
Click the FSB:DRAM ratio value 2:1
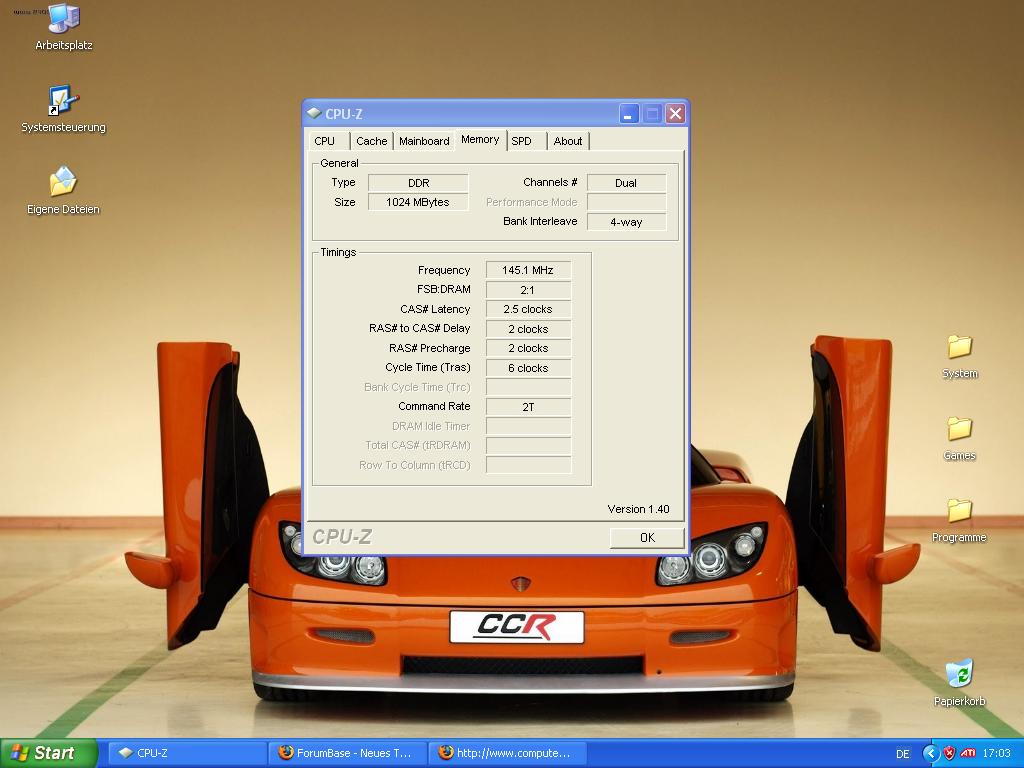[x=528, y=290]
